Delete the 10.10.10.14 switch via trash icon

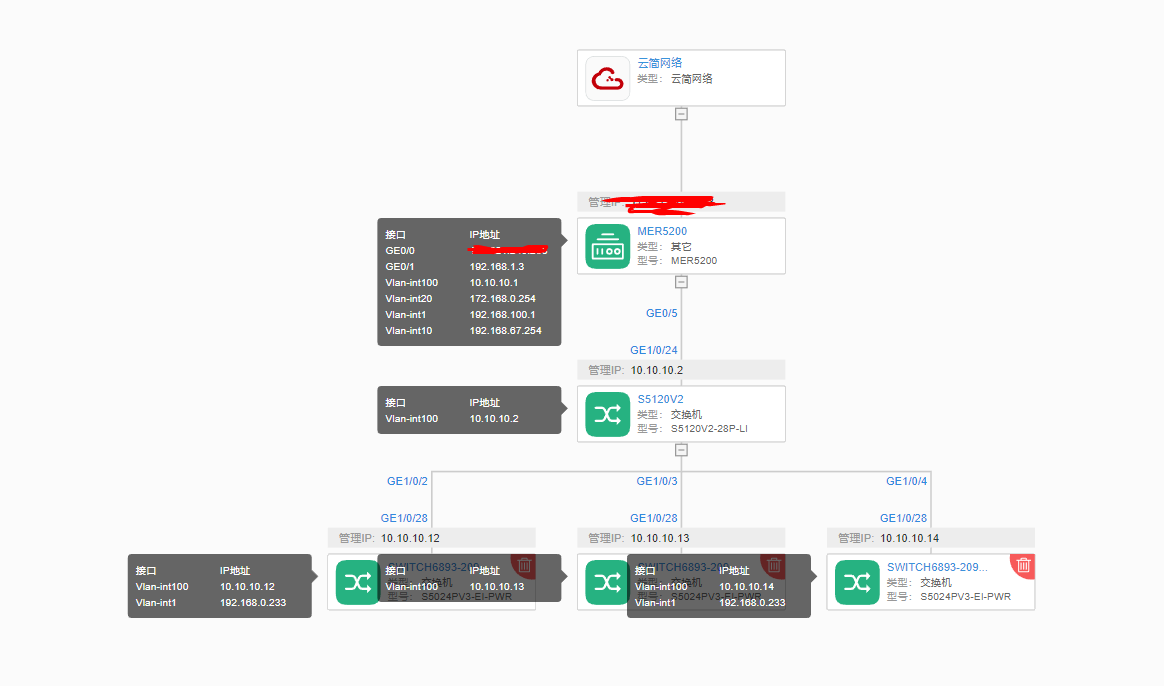coord(1024,565)
